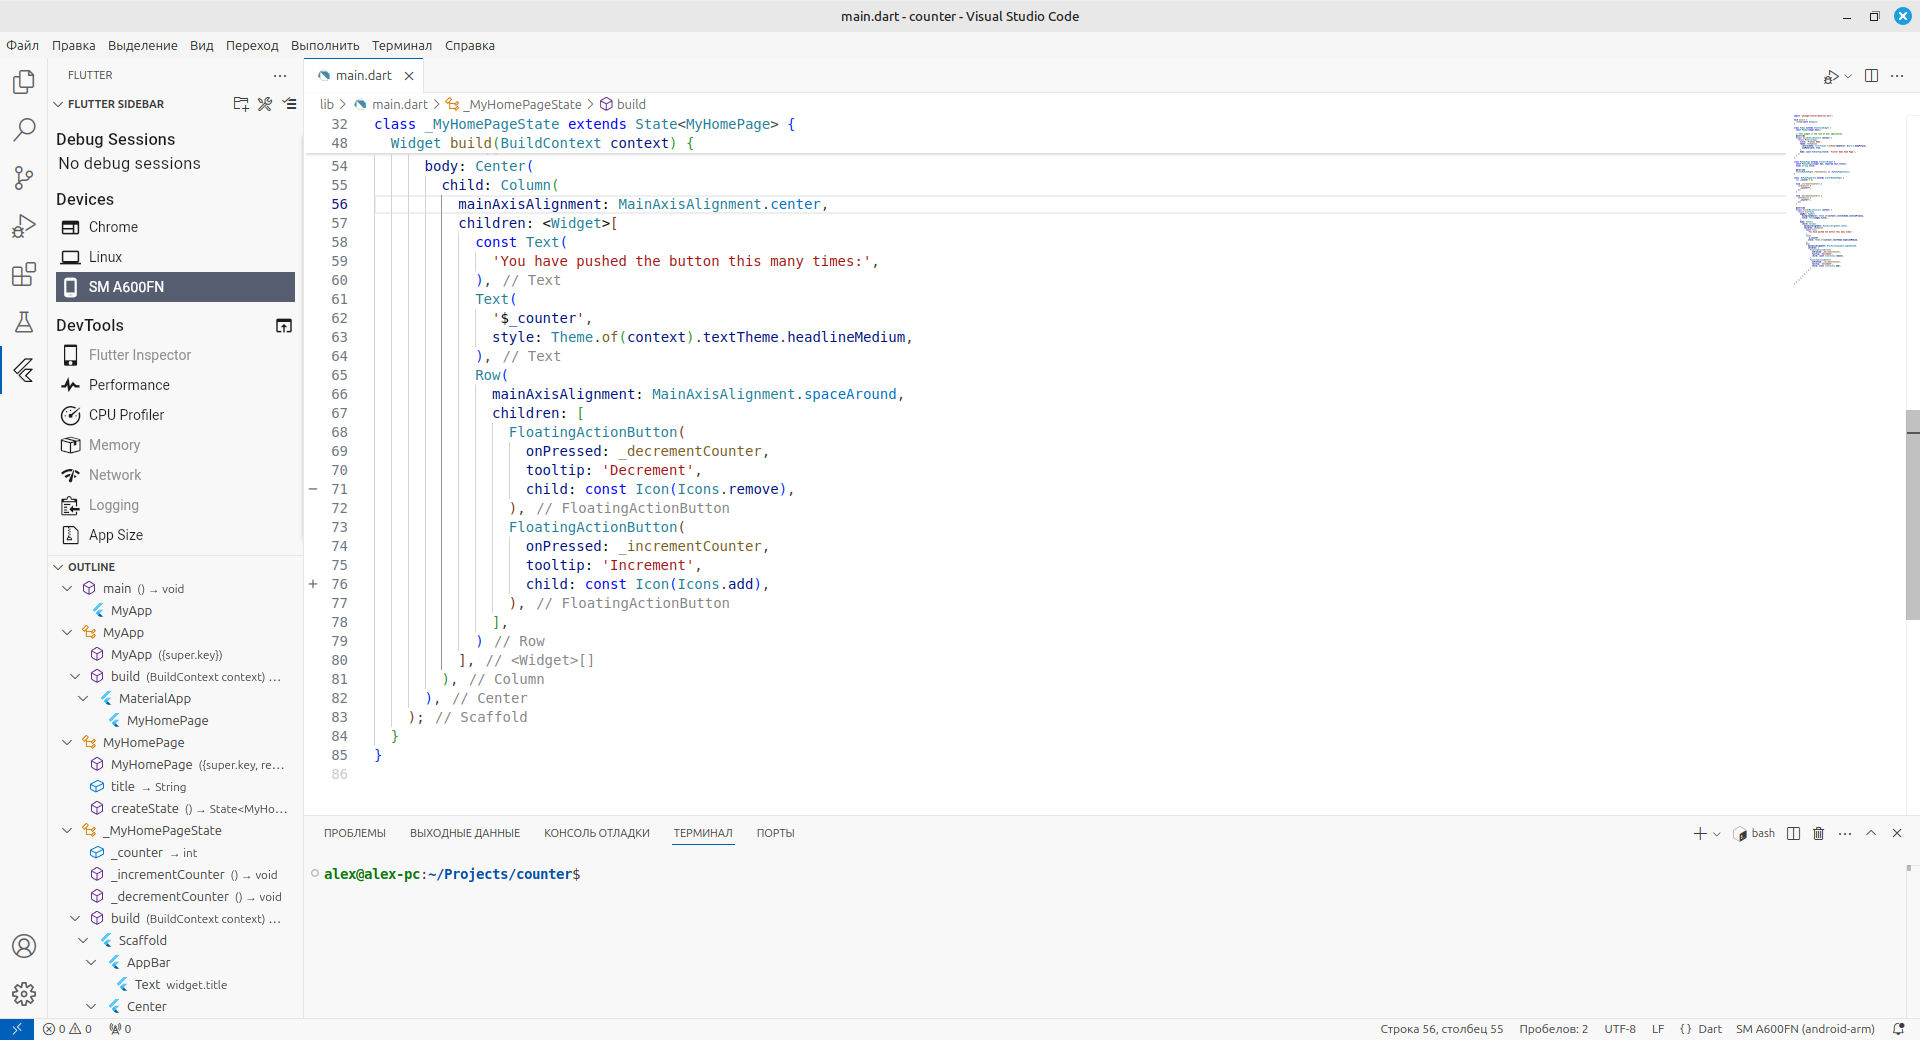Screen dimensions: 1920x1040
Task: Collapse _MyHomePageState in outline
Action: tap(67, 831)
